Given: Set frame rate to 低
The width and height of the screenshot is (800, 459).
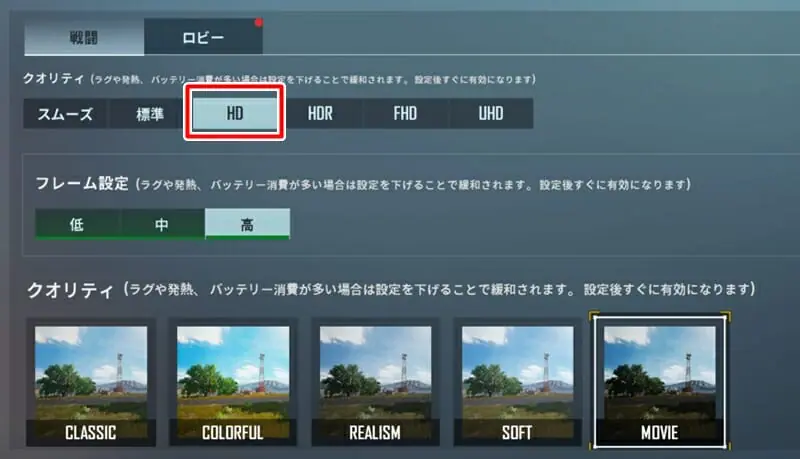Looking at the screenshot, I should tap(78, 224).
